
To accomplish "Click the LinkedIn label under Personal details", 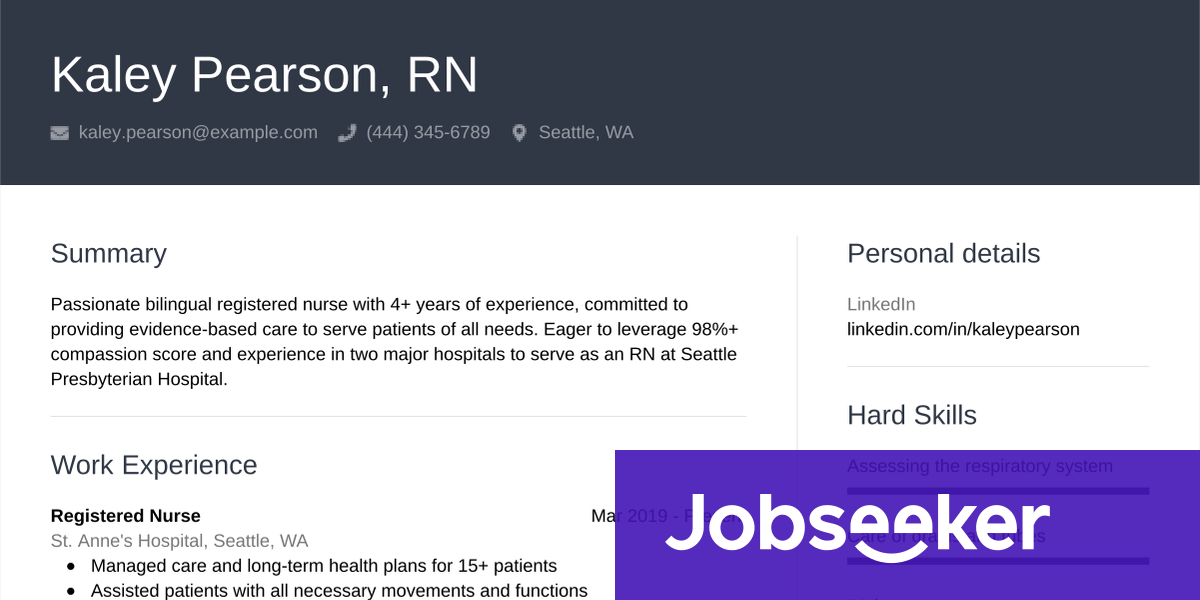I will click(881, 304).
